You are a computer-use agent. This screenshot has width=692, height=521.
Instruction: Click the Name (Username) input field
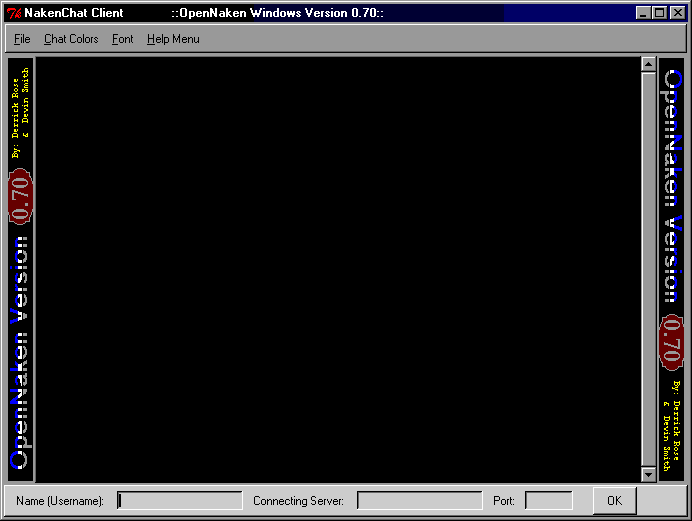coord(180,500)
